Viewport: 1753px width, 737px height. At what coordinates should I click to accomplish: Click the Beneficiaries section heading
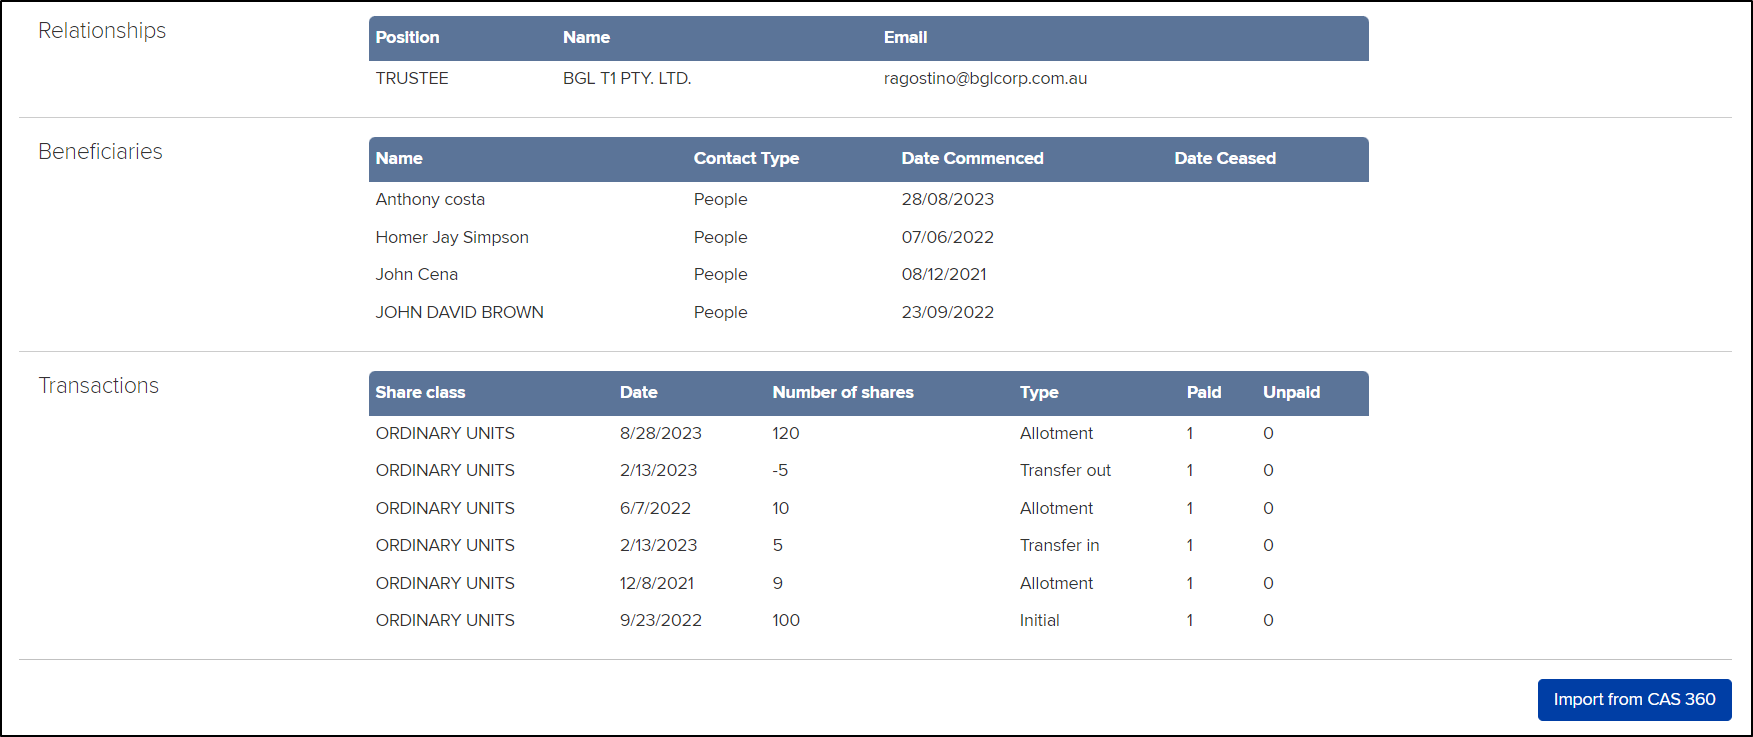pyautogui.click(x=100, y=151)
